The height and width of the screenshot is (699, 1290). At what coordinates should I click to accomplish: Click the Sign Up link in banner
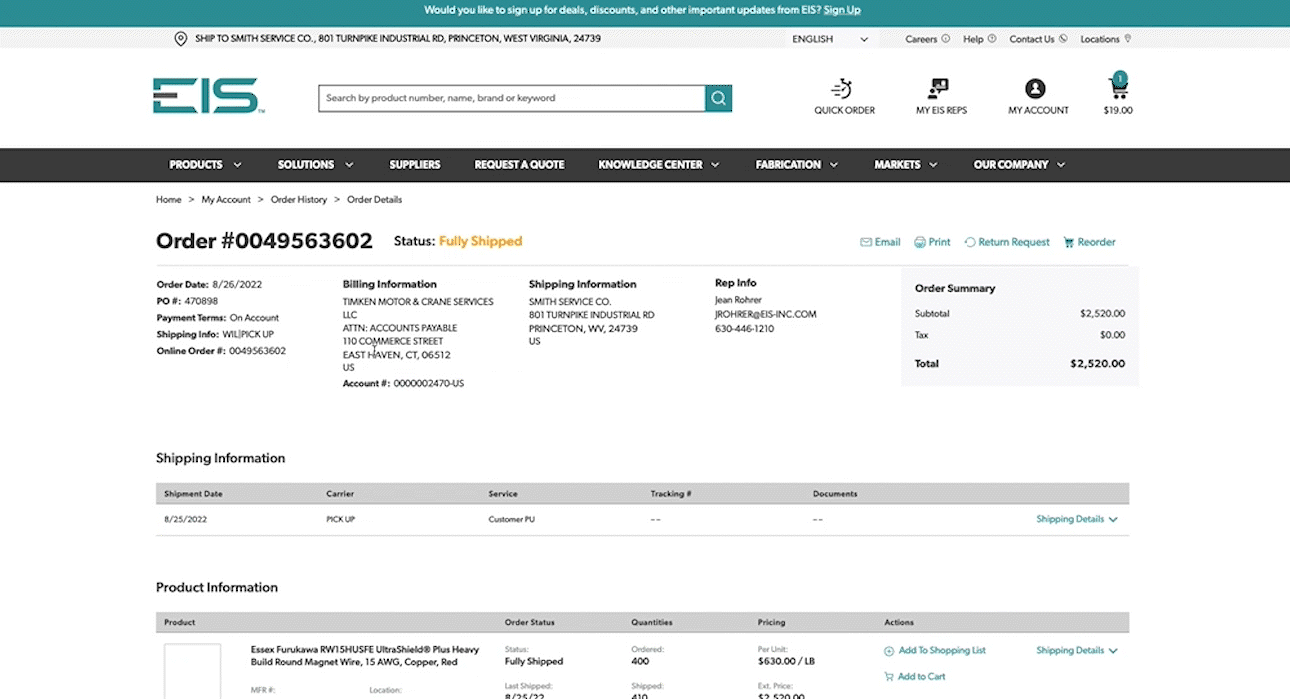[842, 10]
